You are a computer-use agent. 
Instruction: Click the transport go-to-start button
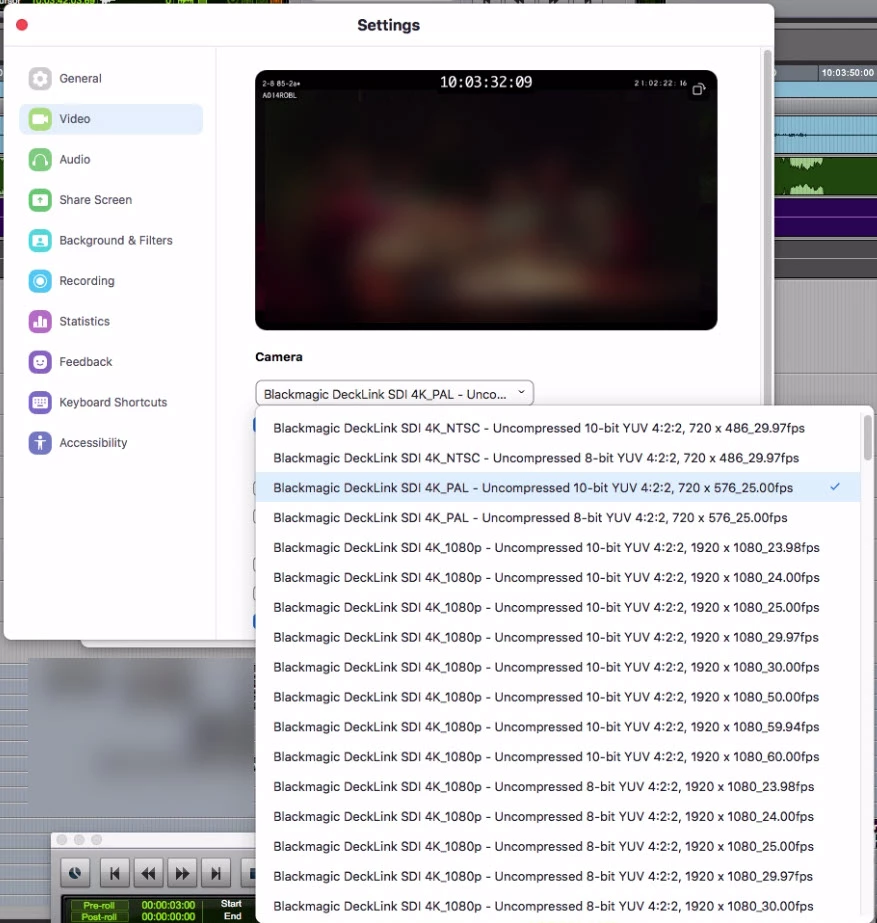tap(115, 873)
